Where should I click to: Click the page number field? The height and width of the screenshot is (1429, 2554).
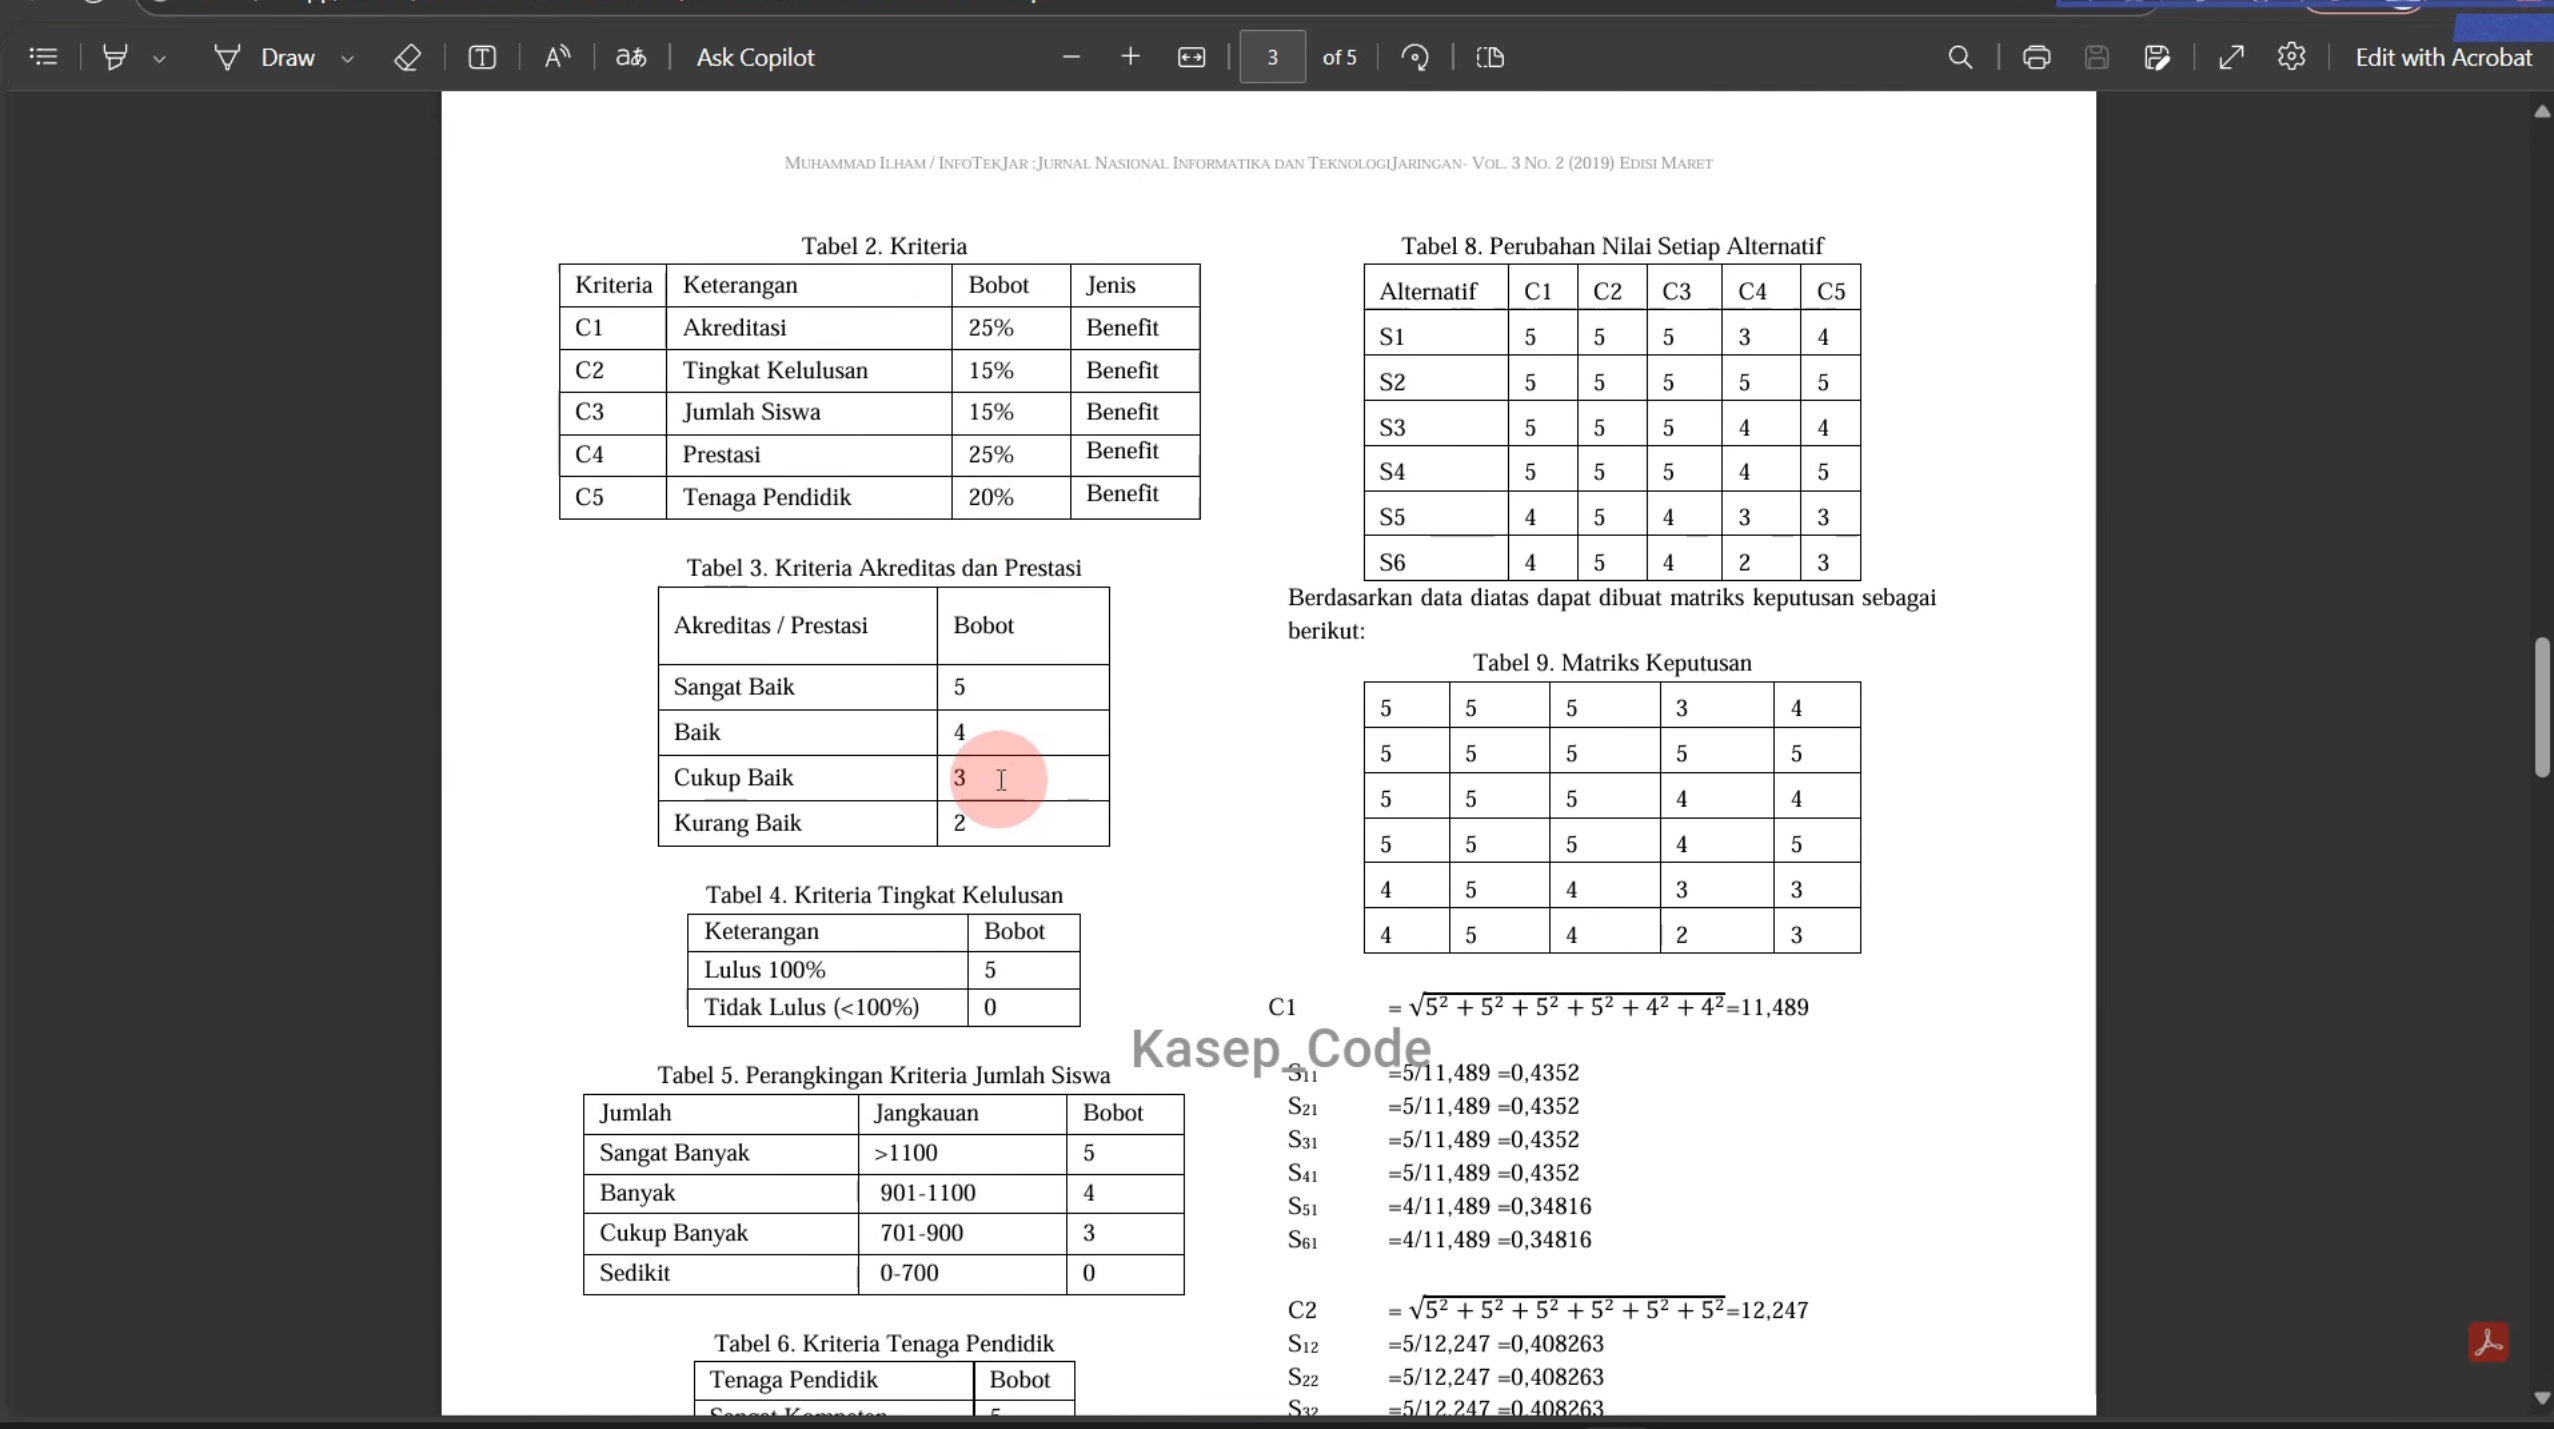(1272, 57)
